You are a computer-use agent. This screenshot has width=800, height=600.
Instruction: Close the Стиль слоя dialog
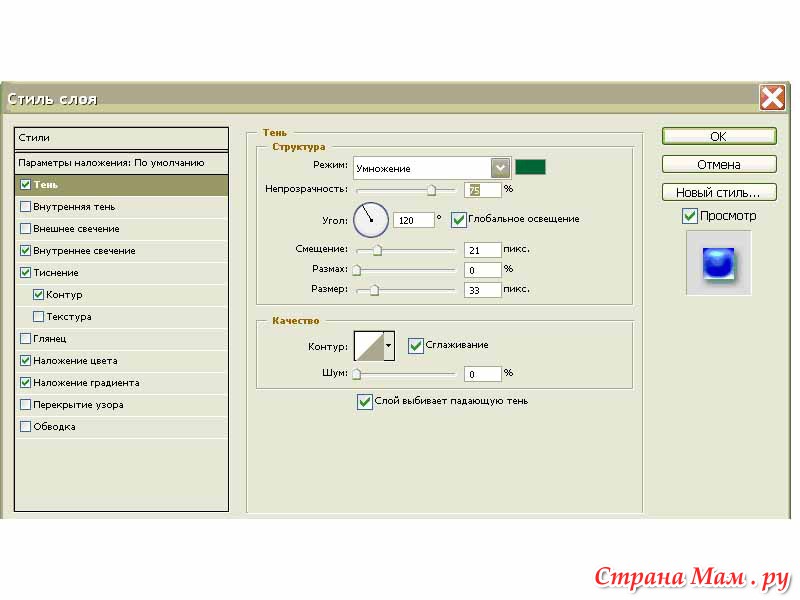772,97
